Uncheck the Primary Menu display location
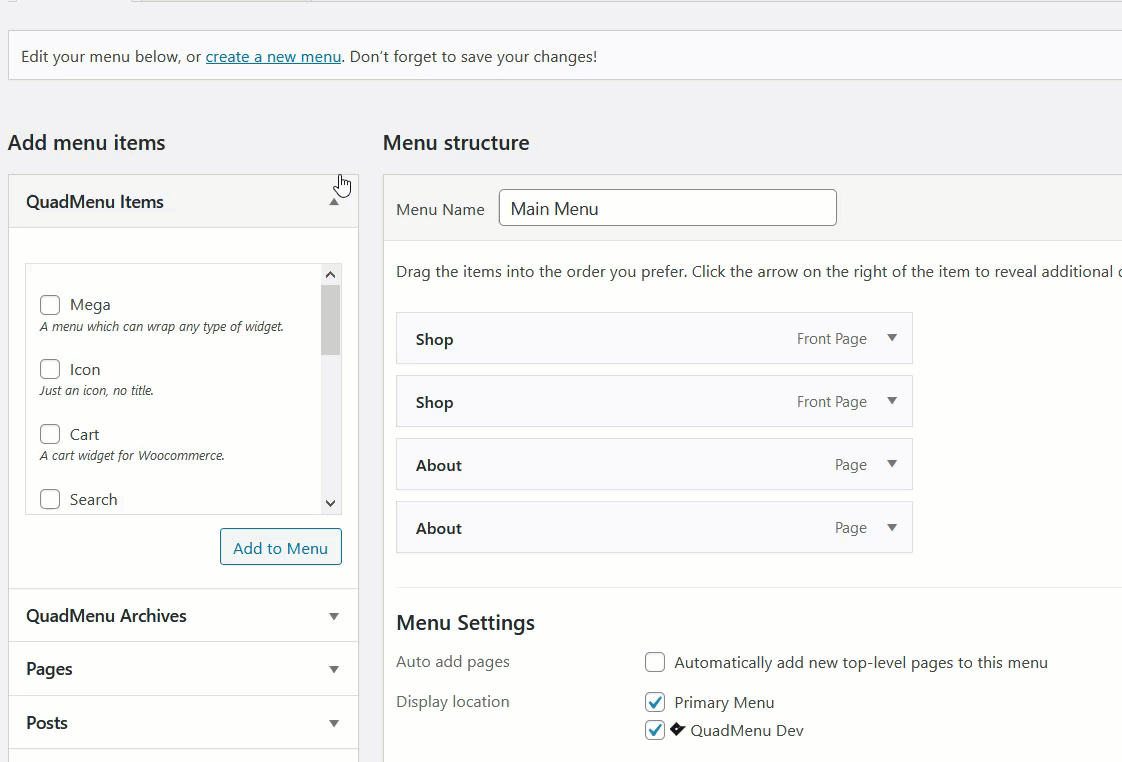 click(655, 702)
